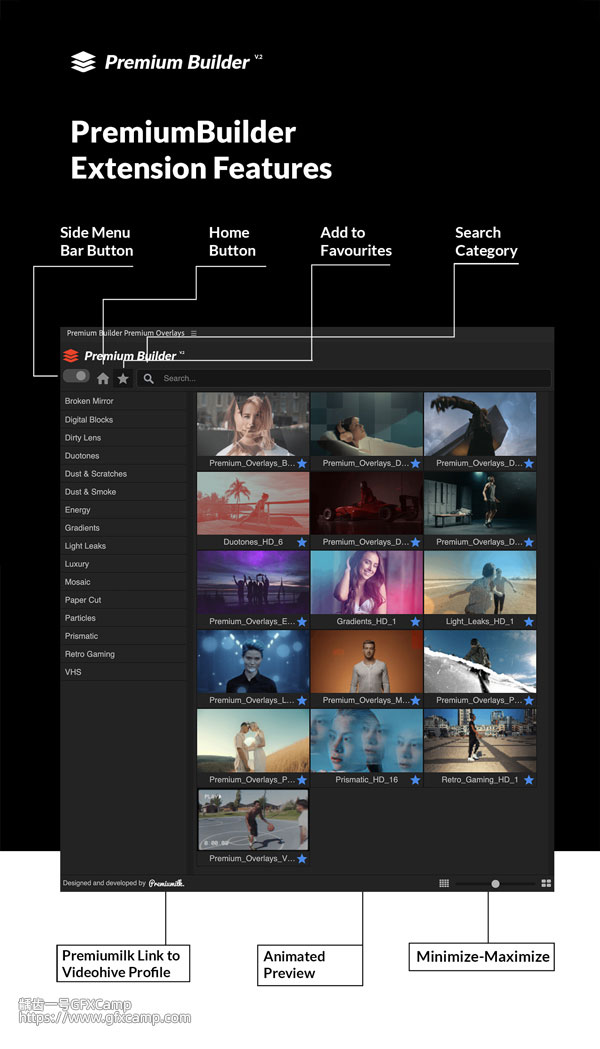Preview the Premium_Overlays_B broken mirror woman thumbnail

click(x=253, y=424)
